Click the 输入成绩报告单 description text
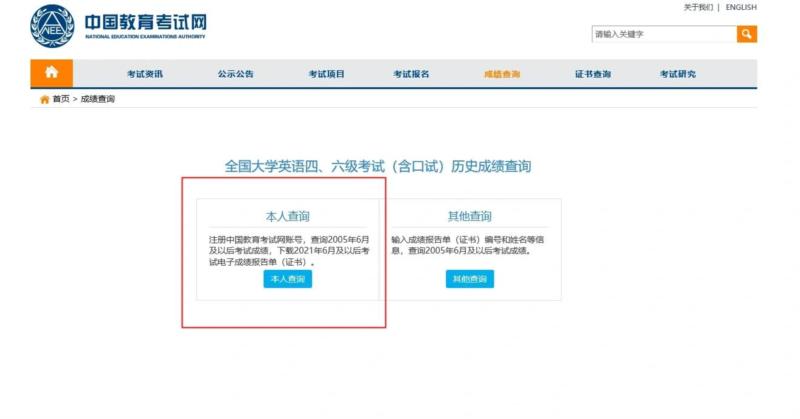This screenshot has width=800, height=419. [x=468, y=245]
